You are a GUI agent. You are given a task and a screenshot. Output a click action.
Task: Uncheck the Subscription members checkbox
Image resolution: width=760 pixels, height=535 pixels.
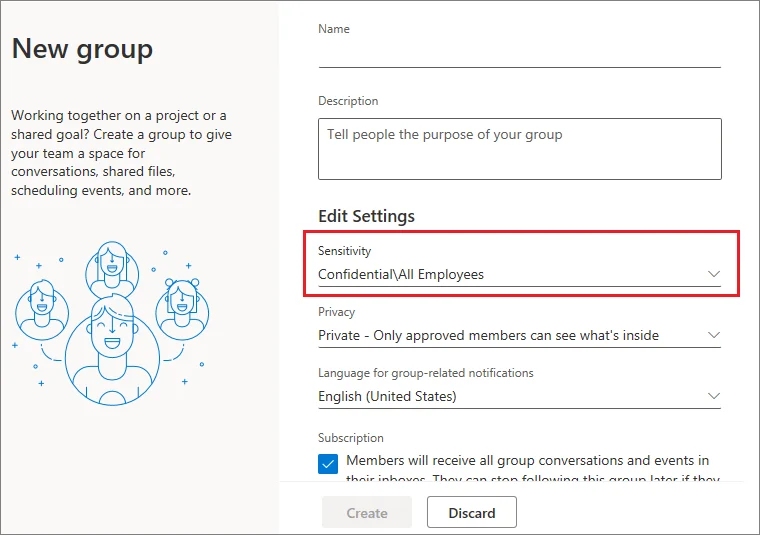(328, 464)
